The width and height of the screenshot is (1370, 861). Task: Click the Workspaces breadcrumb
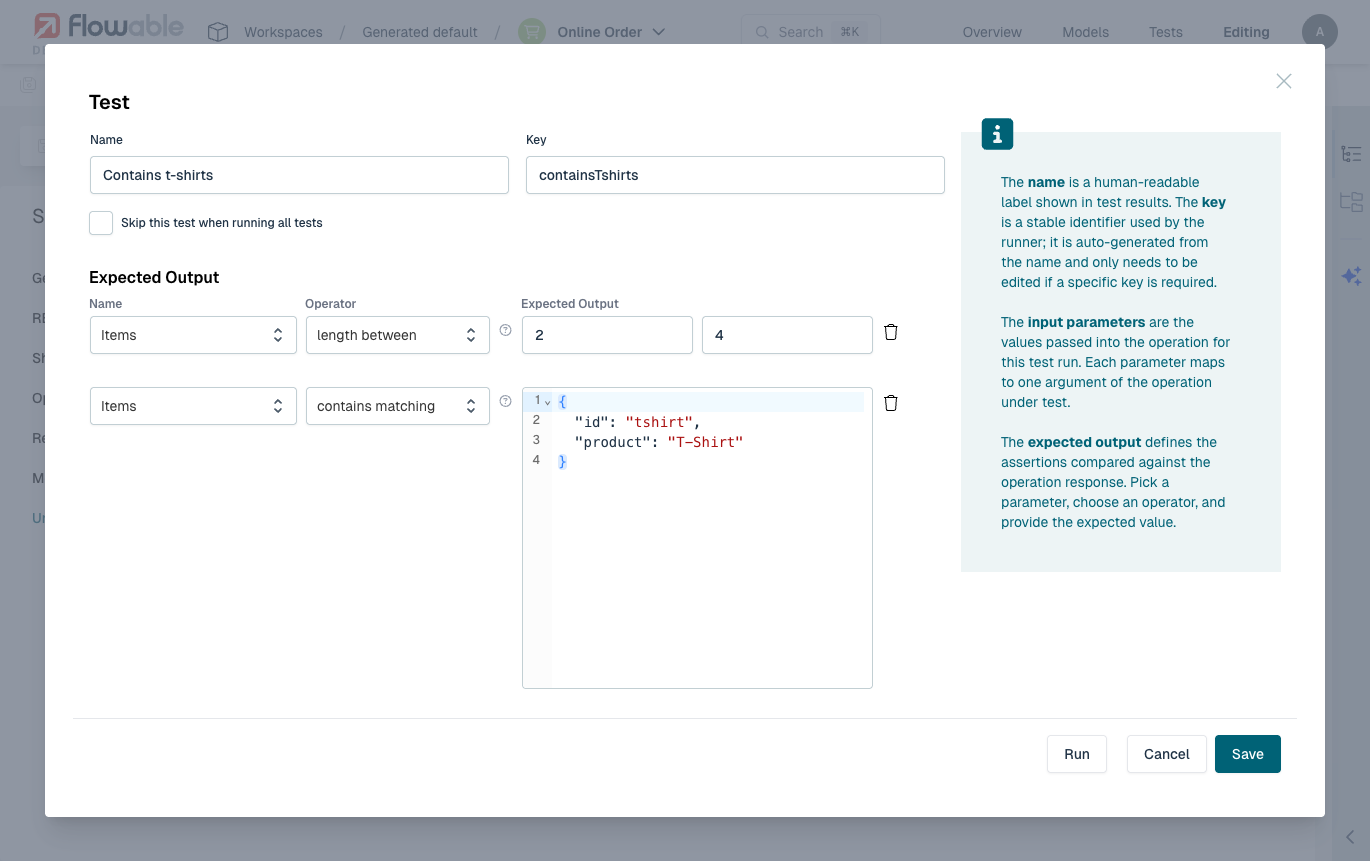[x=283, y=32]
